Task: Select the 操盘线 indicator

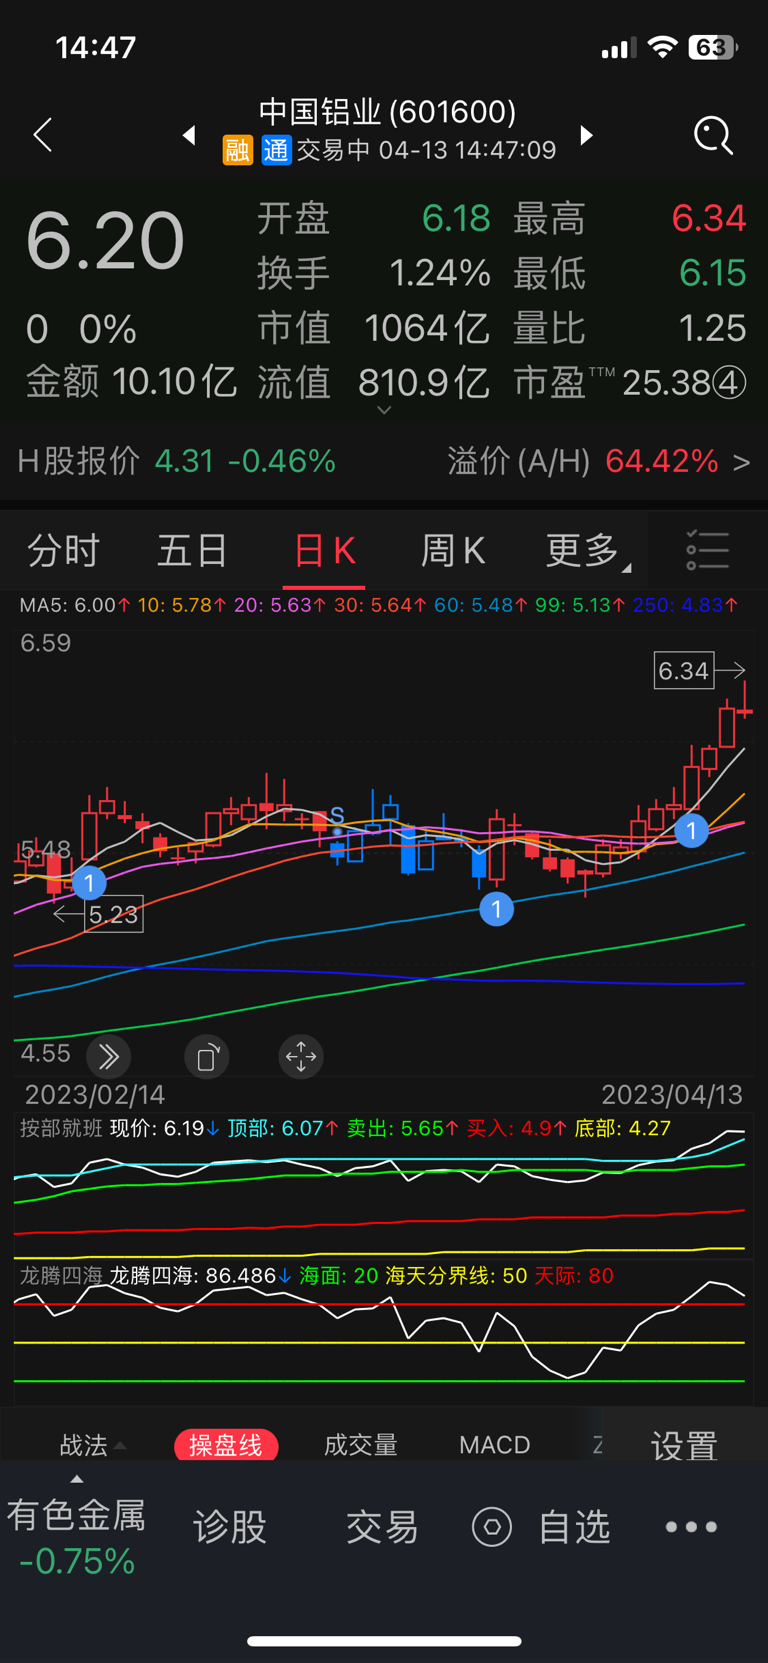Action: tap(226, 1445)
